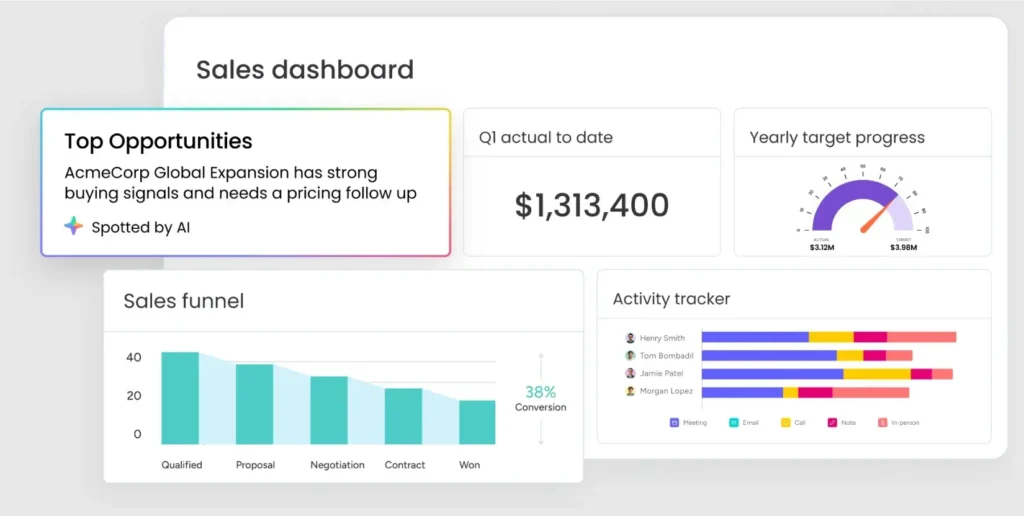Select the Qualified funnel bar
Image resolution: width=1024 pixels, height=516 pixels.
click(x=180, y=398)
